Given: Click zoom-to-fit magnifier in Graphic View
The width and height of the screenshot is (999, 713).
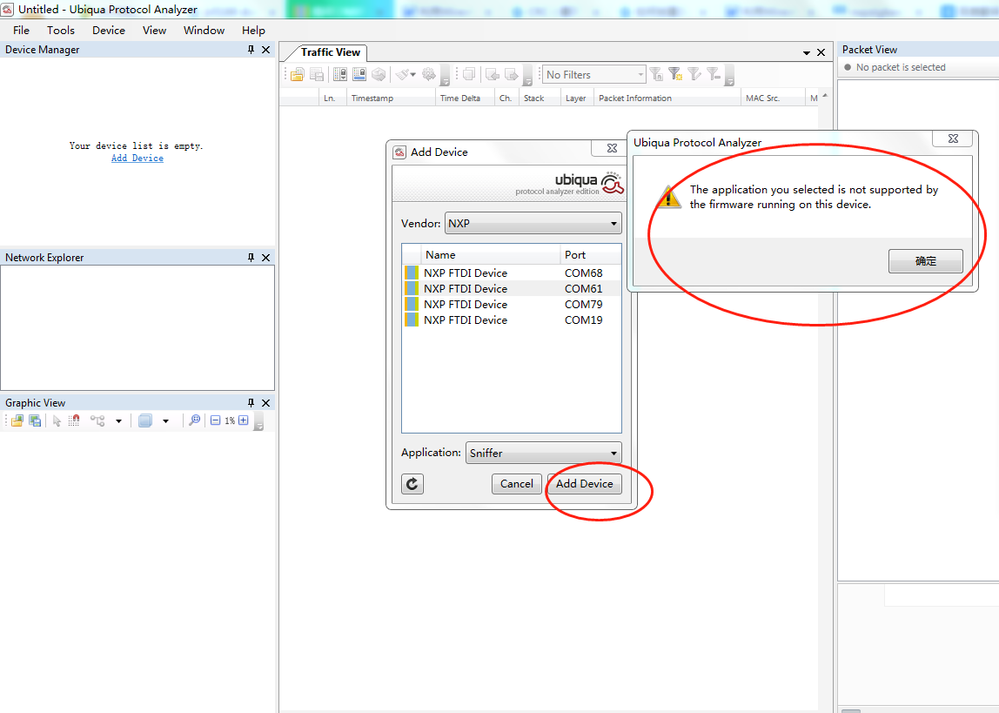Looking at the screenshot, I should click(x=194, y=421).
